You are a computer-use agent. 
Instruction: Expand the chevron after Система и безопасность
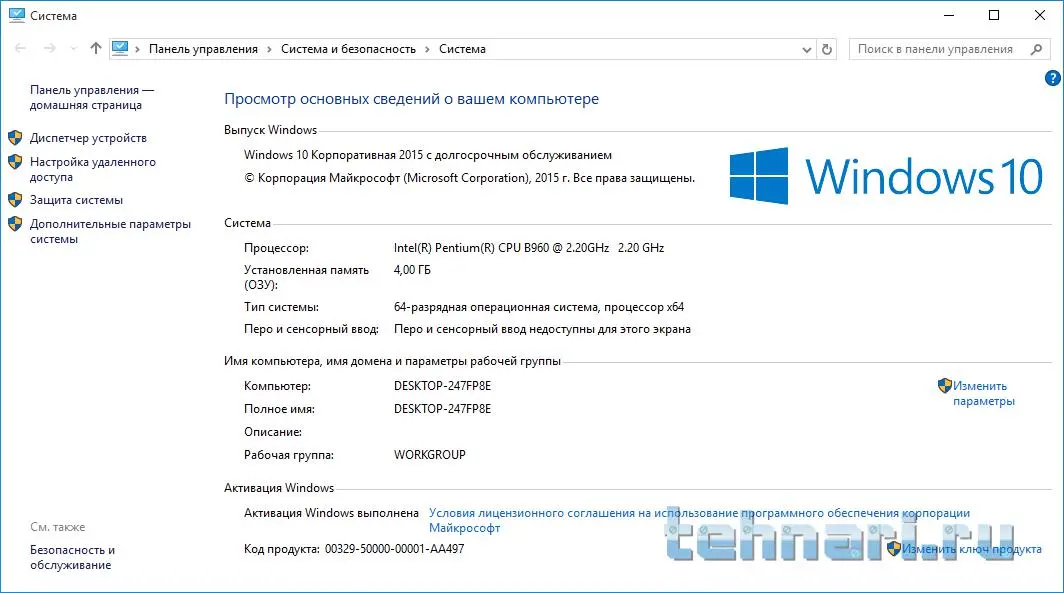point(428,50)
